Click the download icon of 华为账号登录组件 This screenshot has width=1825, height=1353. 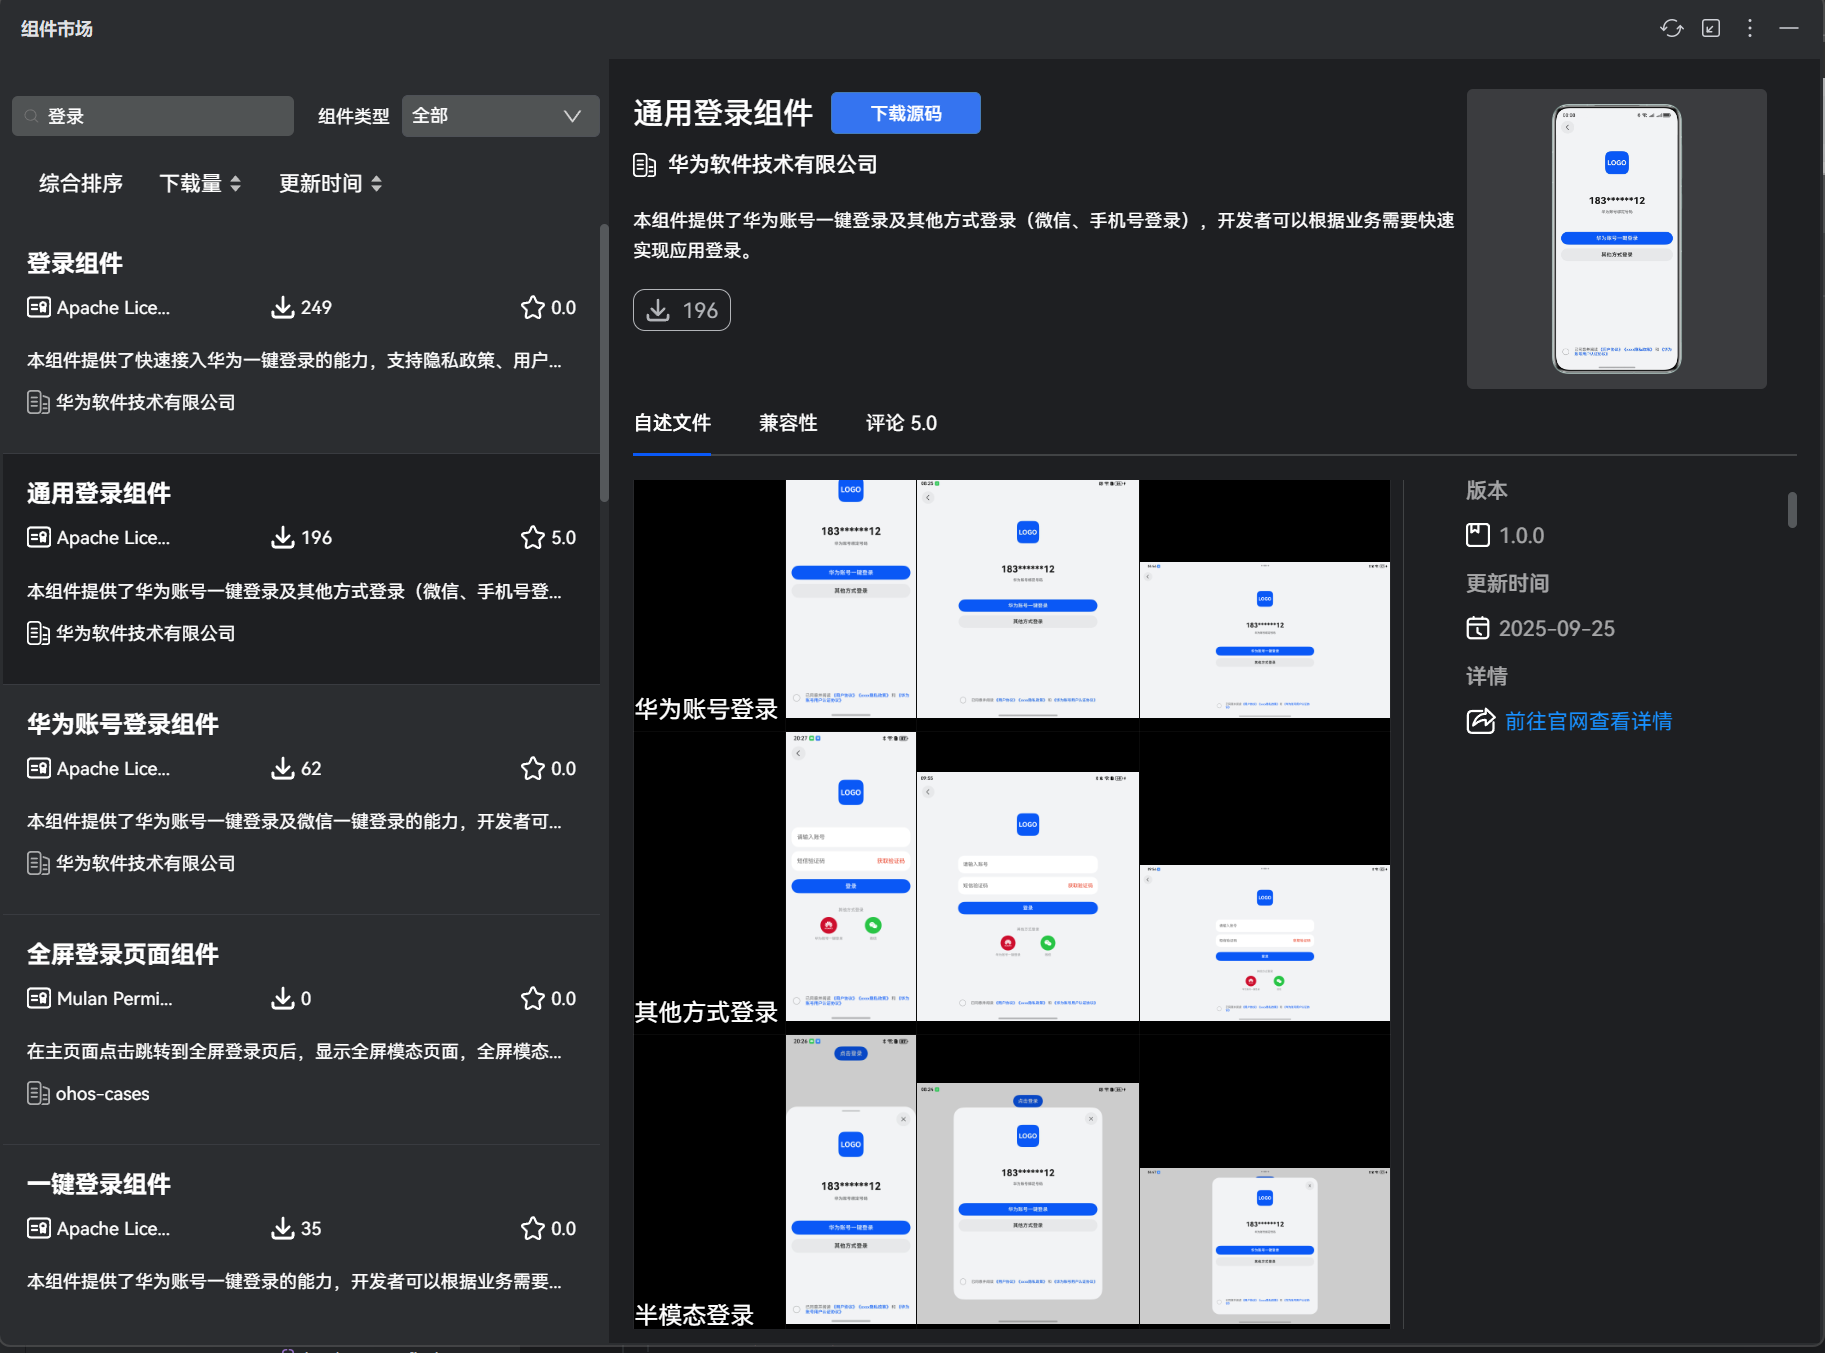(x=282, y=768)
